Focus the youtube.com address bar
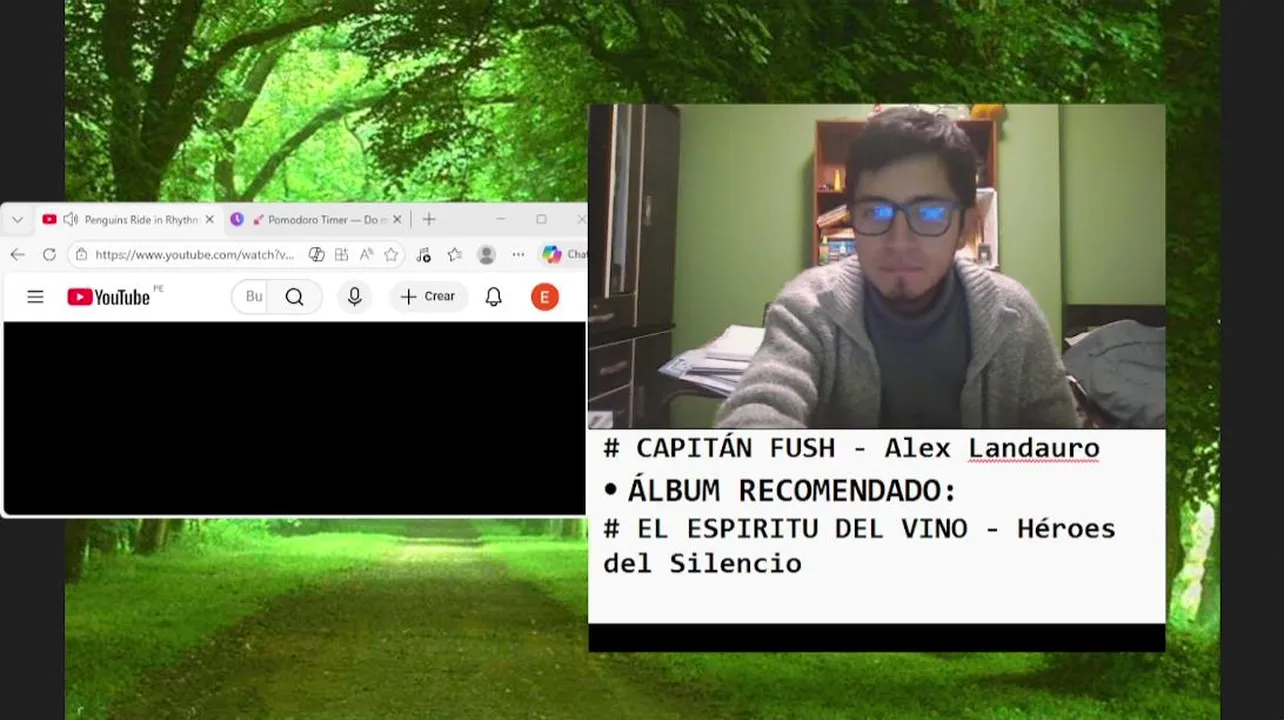 [x=194, y=255]
